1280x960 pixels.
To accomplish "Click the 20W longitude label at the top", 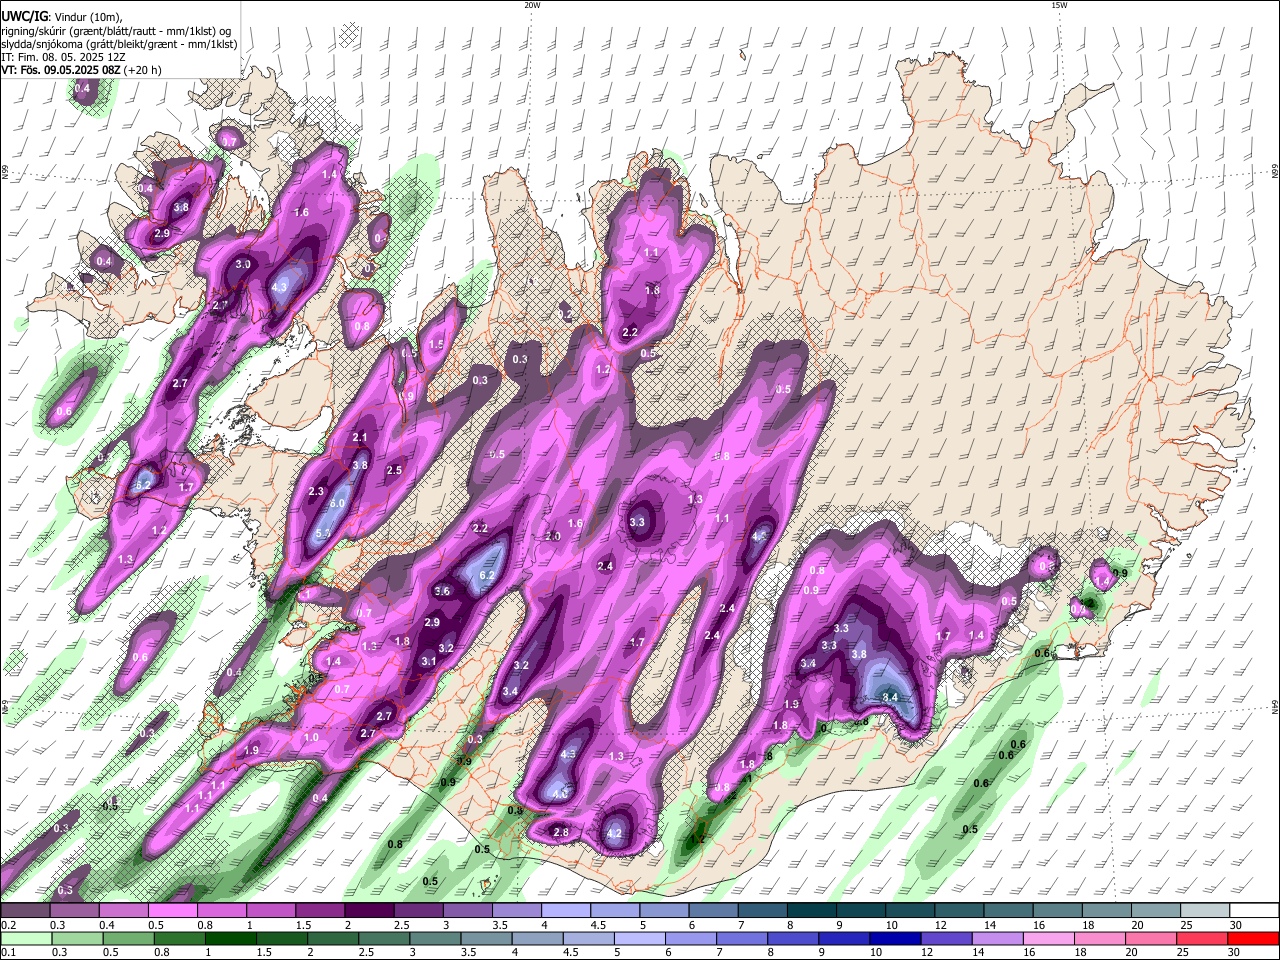I will [x=532, y=5].
